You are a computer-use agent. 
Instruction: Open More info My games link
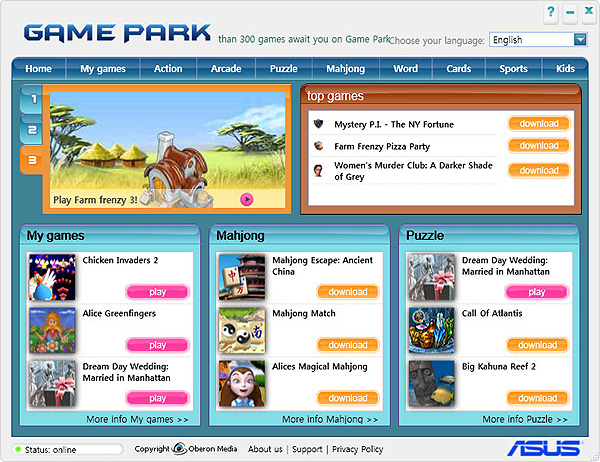[137, 420]
